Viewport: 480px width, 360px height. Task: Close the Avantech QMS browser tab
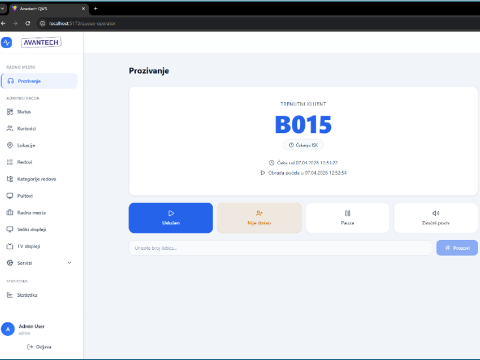pos(83,9)
